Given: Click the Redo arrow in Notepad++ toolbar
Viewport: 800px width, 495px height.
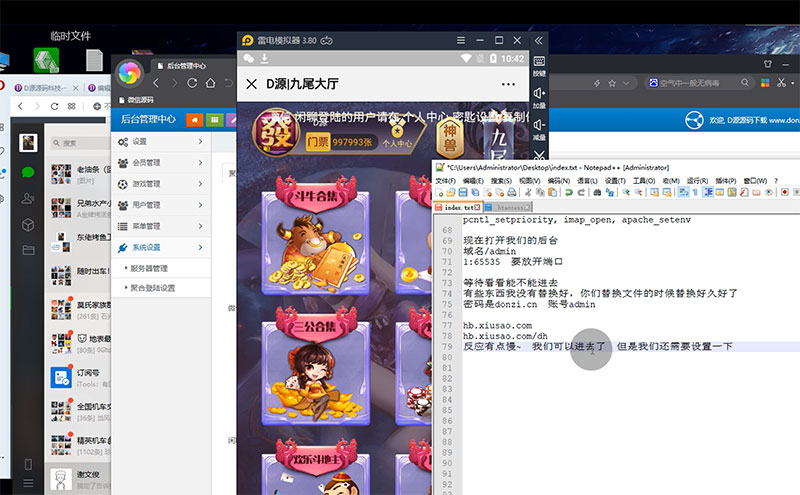Looking at the screenshot, I should 581,192.
